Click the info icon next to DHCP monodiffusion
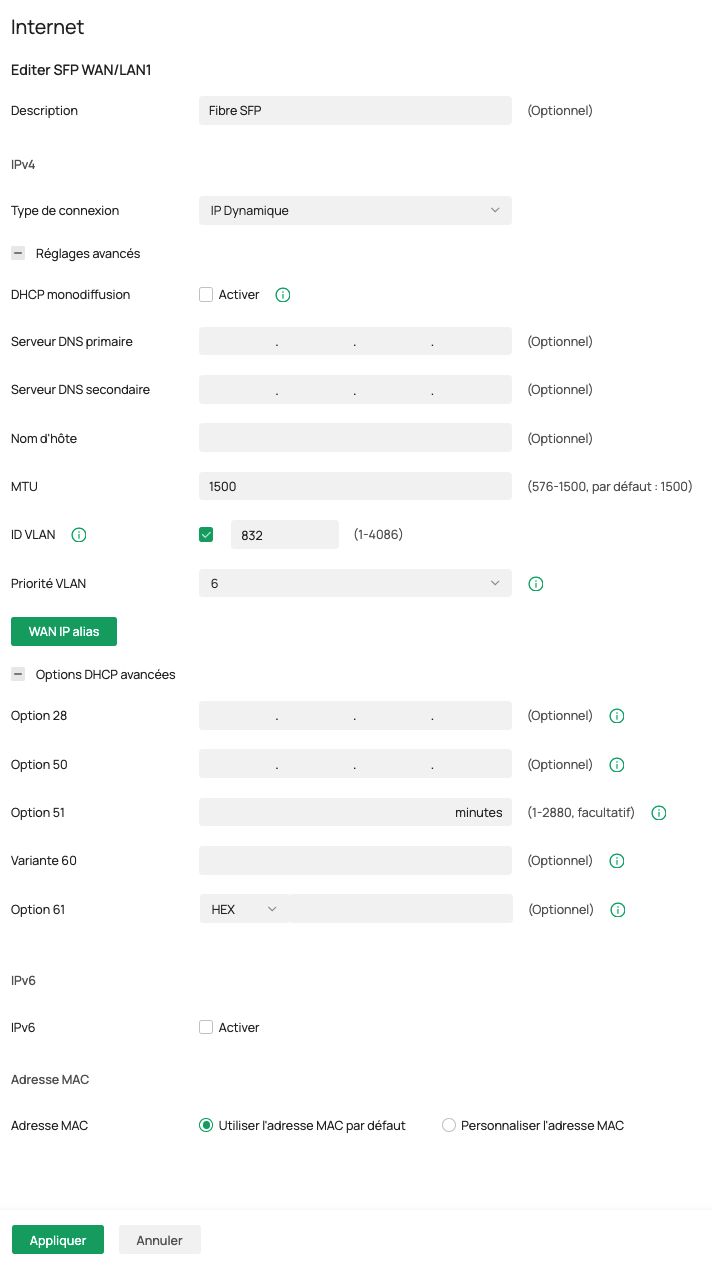The width and height of the screenshot is (712, 1264). point(283,295)
